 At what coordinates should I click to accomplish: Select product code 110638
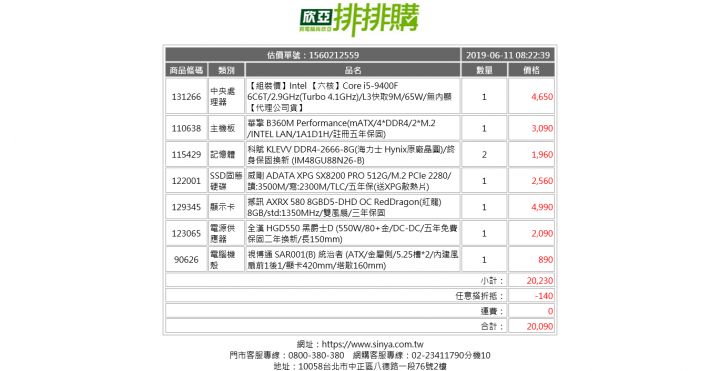click(x=186, y=129)
